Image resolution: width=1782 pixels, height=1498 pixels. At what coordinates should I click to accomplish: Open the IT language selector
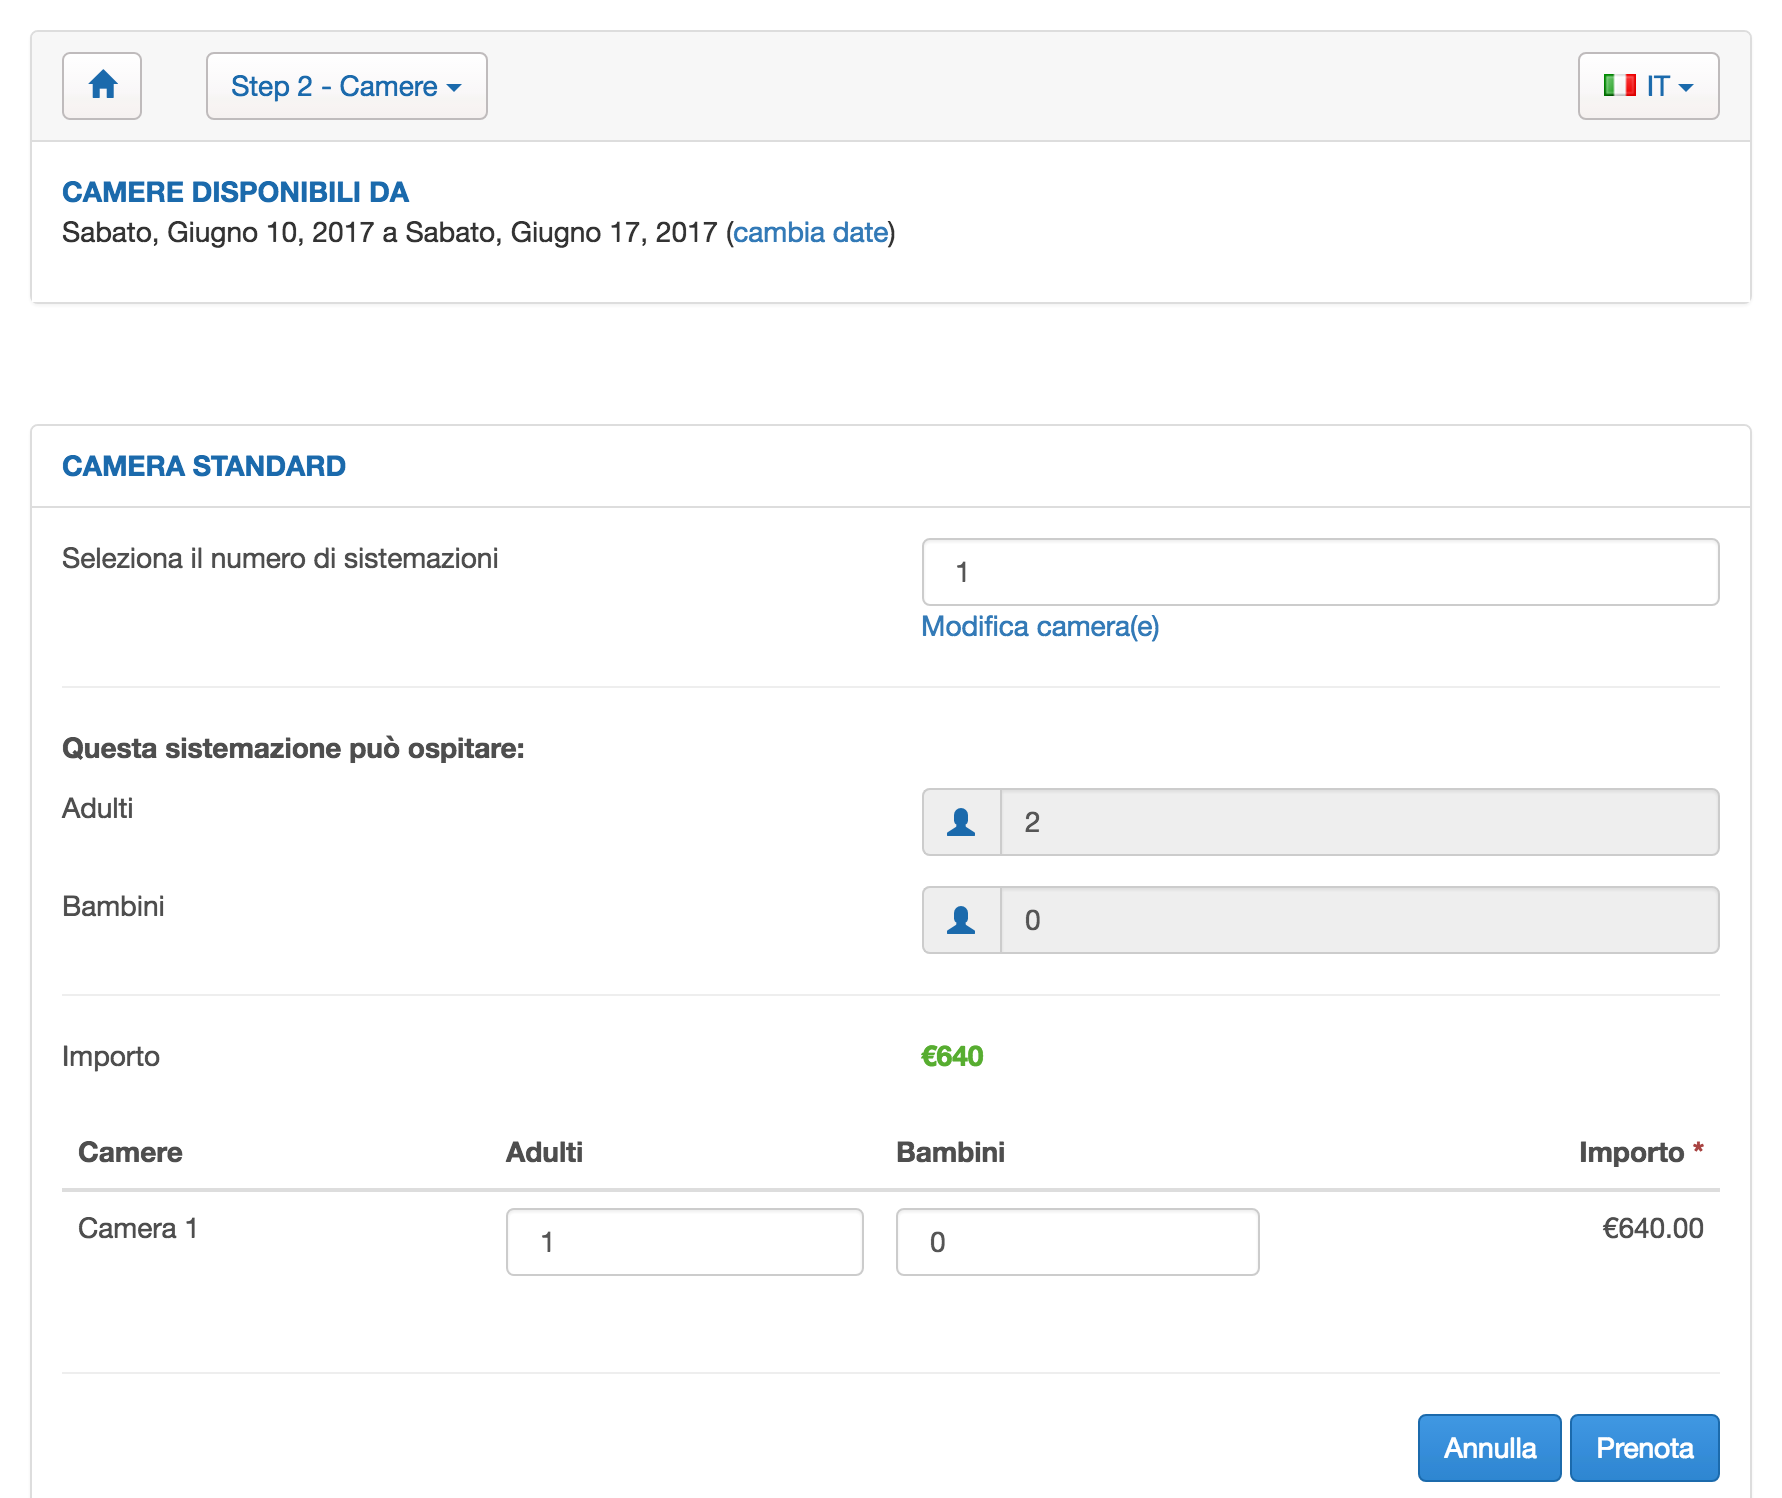click(1647, 86)
